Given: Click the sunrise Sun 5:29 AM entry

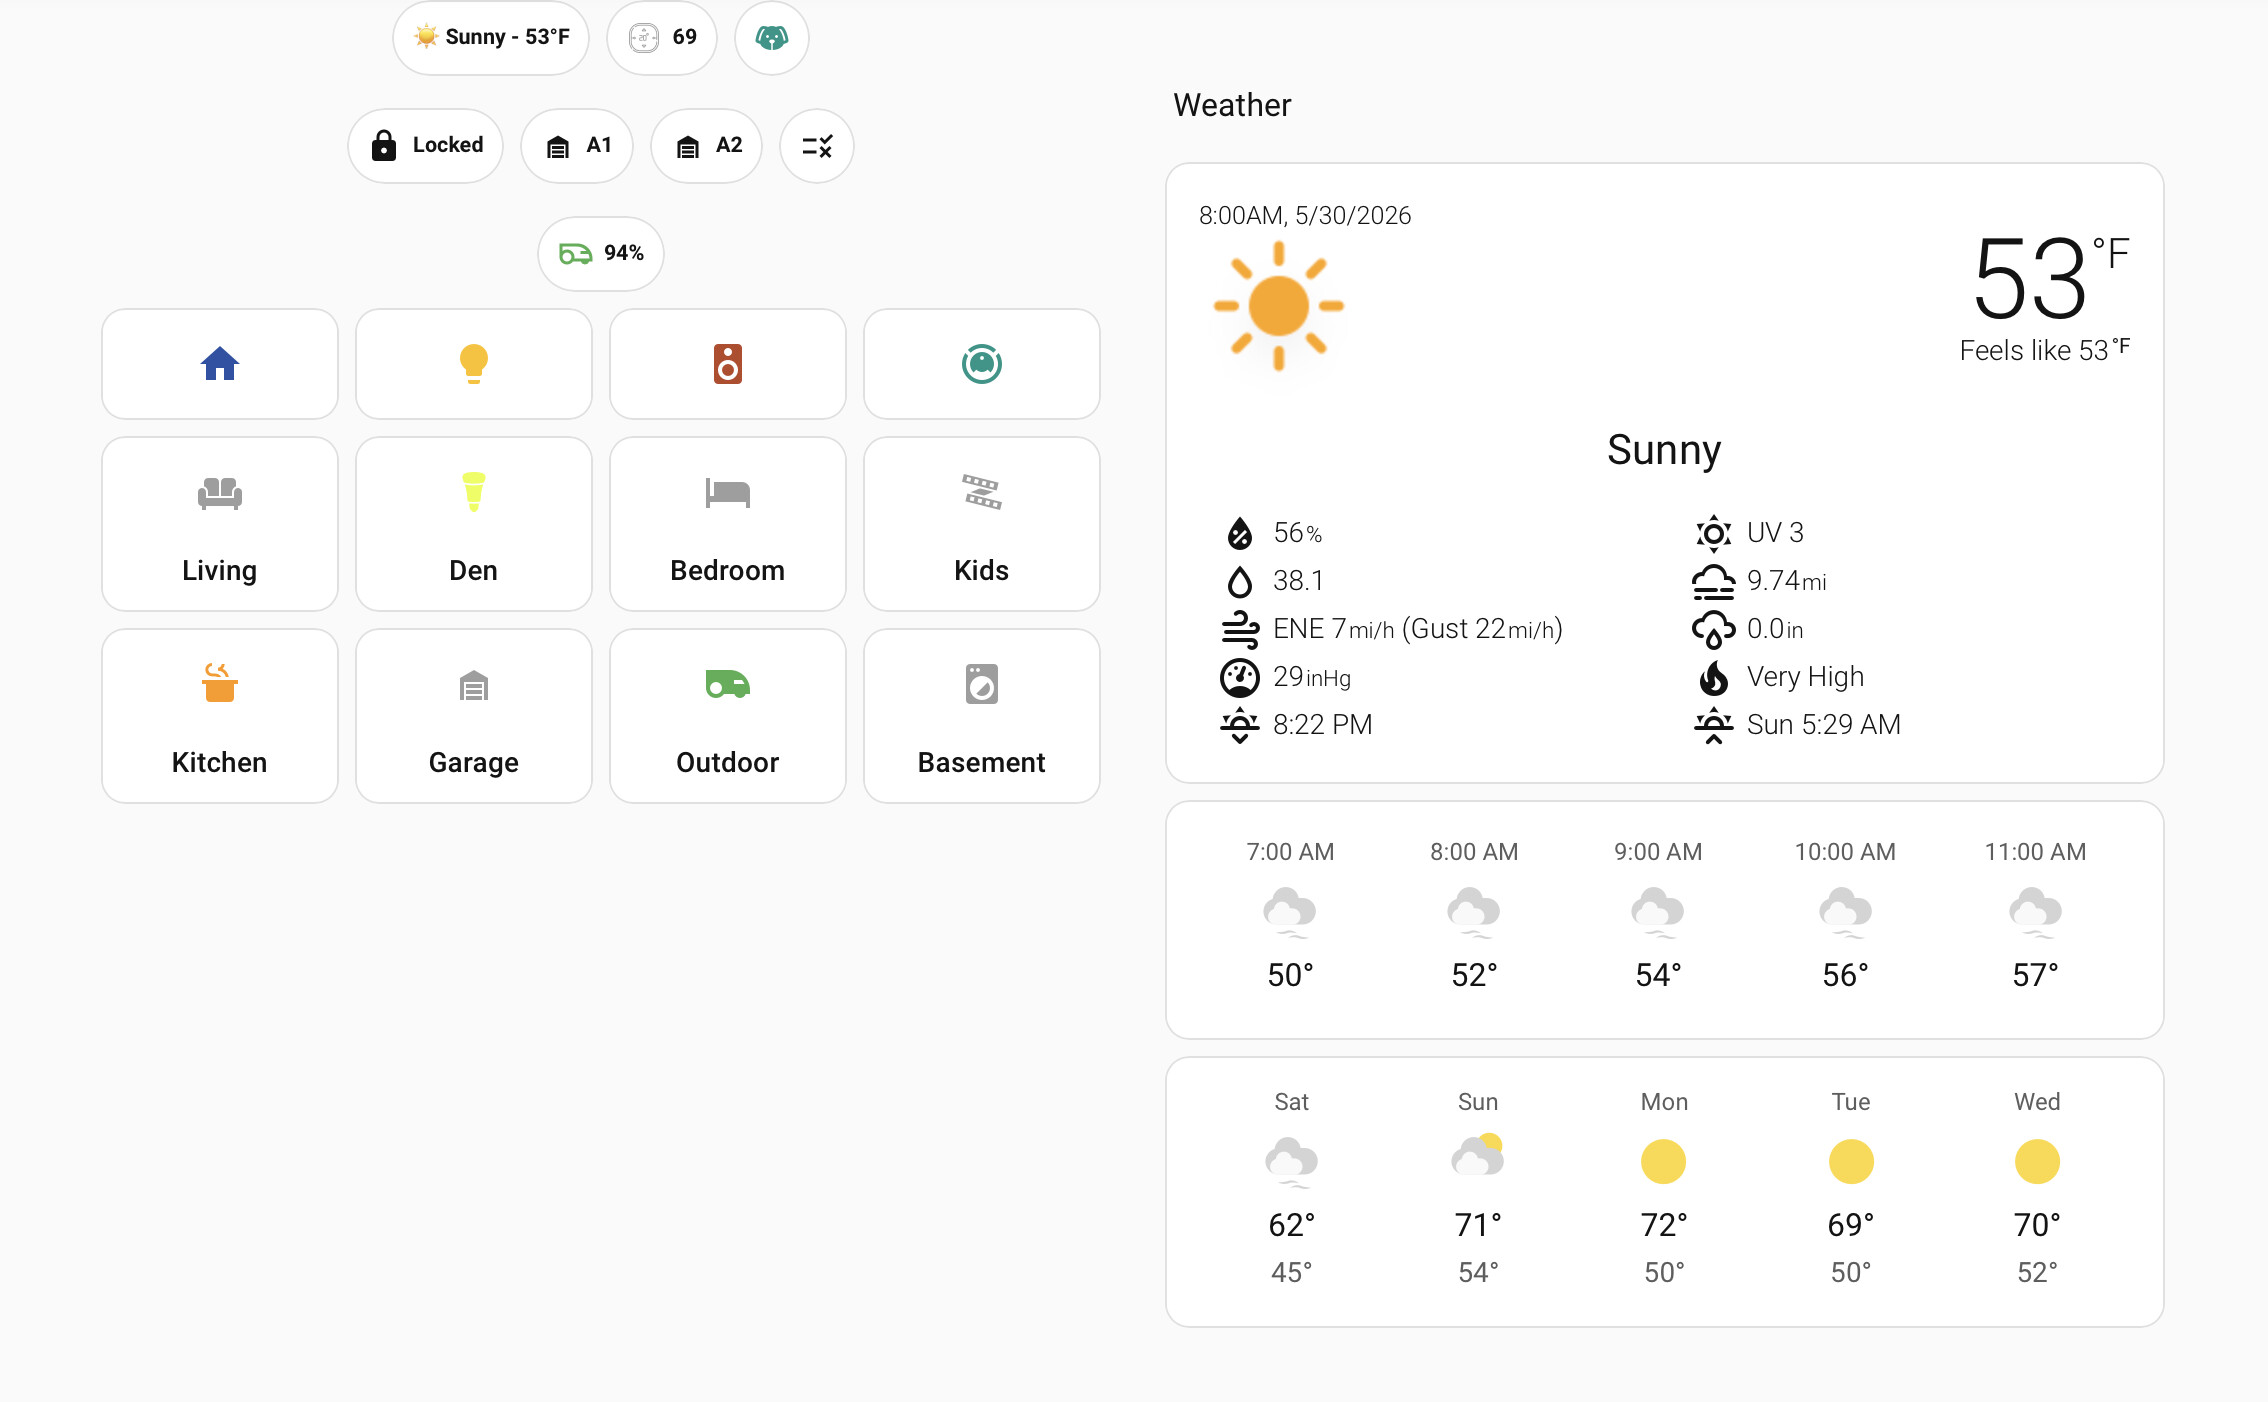Looking at the screenshot, I should tap(1824, 725).
